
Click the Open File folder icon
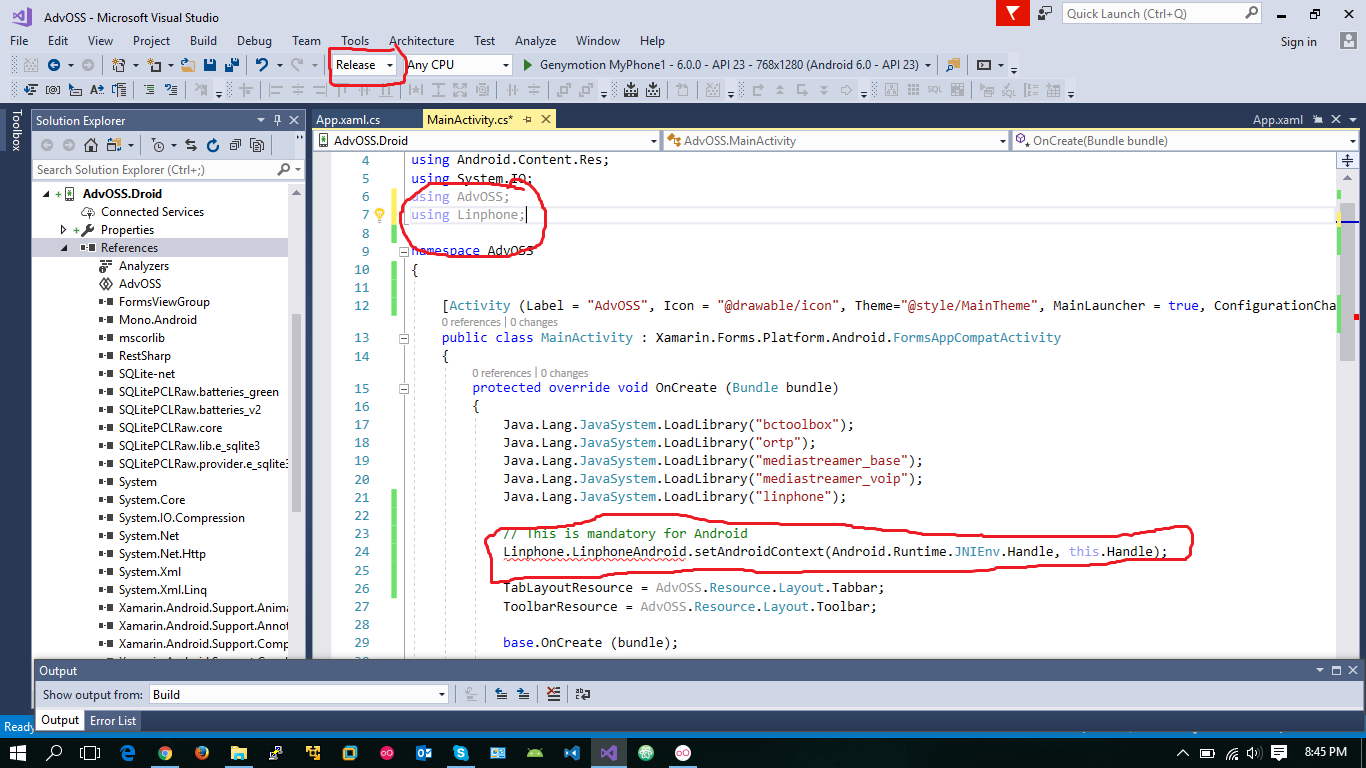coord(187,65)
